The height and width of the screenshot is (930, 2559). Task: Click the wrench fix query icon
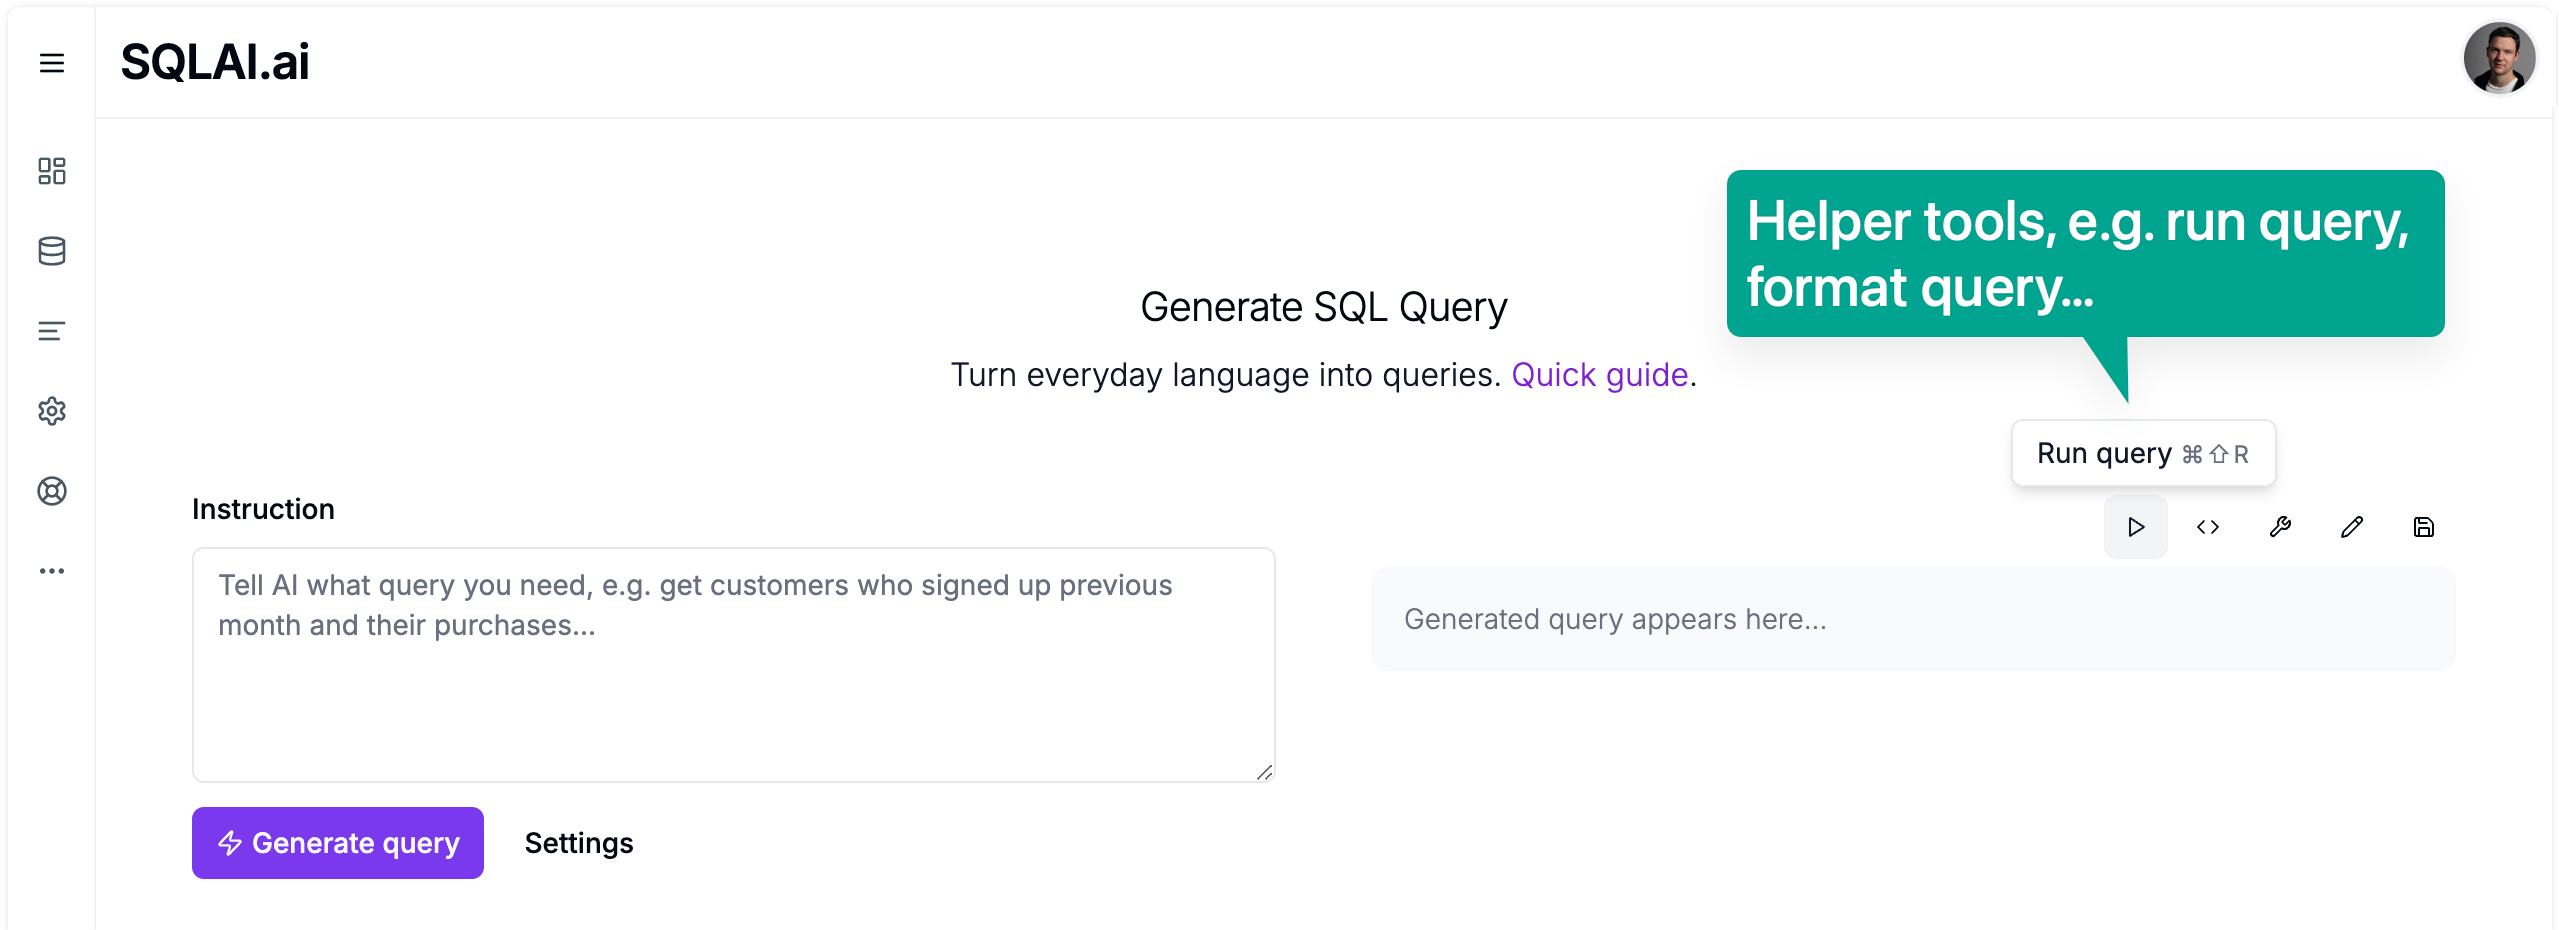2279,527
